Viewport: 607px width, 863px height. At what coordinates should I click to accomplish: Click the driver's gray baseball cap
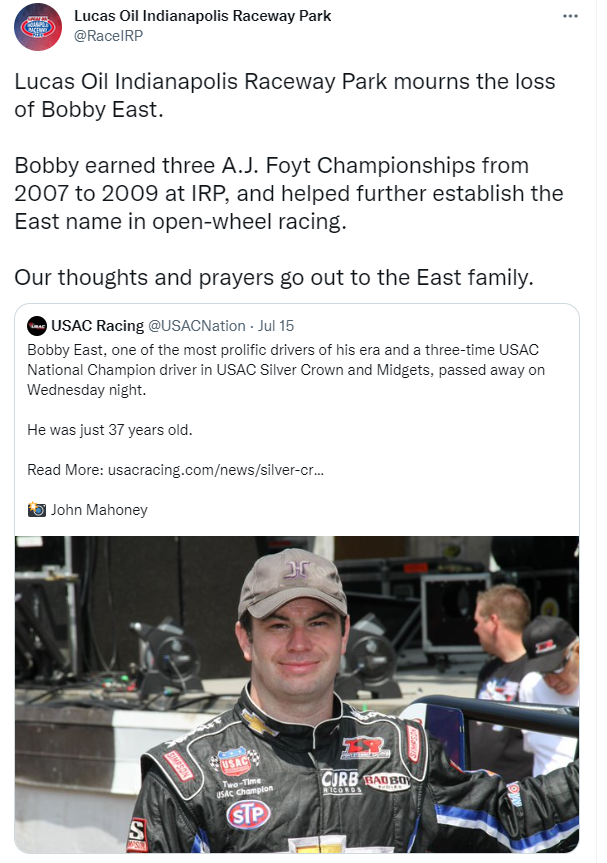tap(293, 582)
